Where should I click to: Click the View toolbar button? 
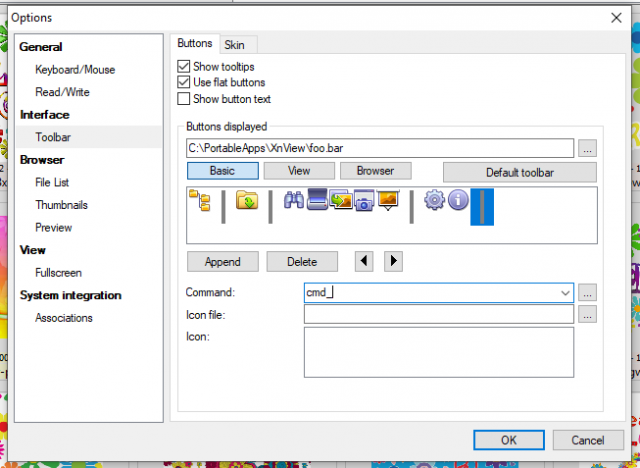click(299, 171)
